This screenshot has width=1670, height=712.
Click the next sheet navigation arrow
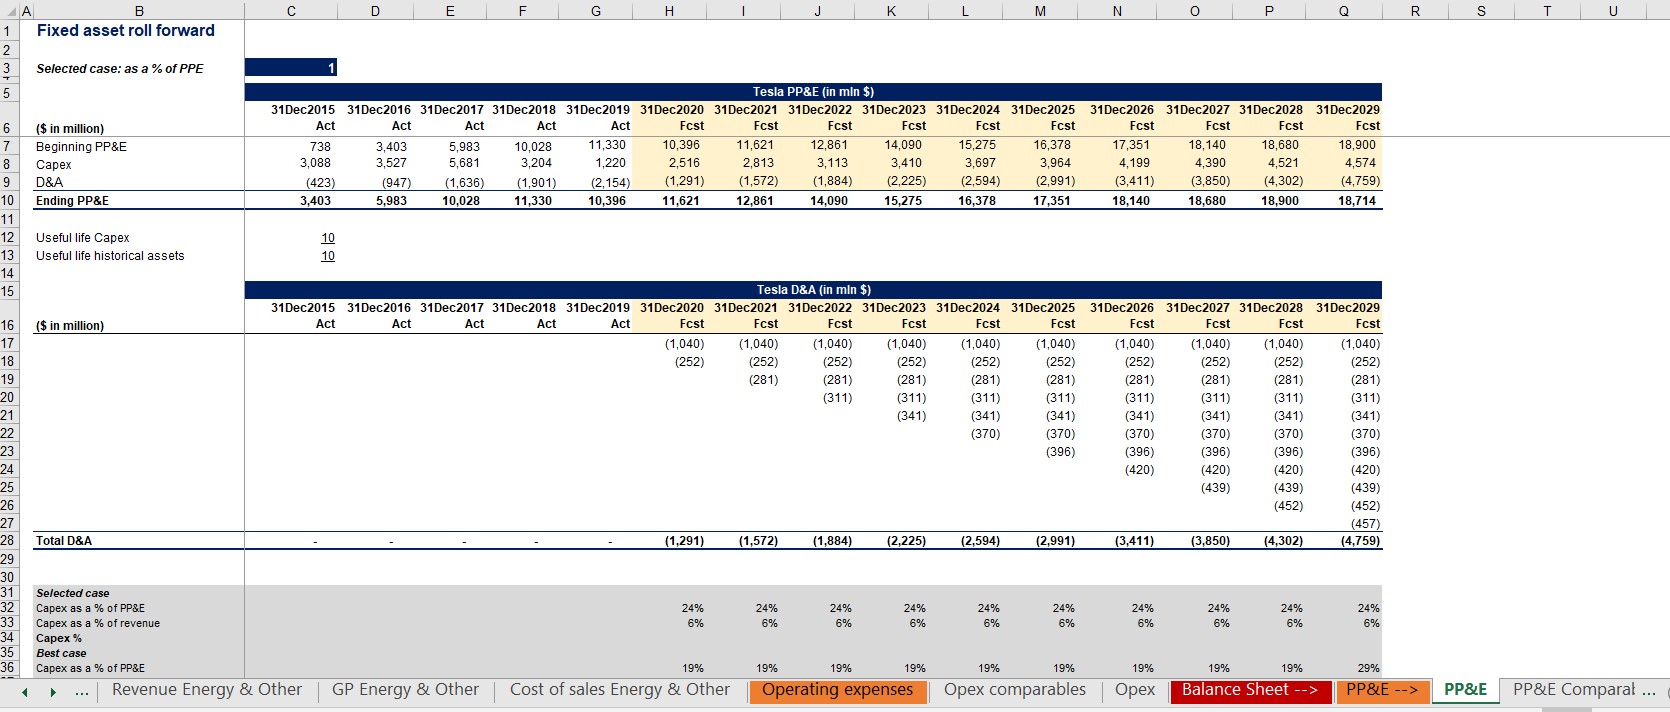coord(53,692)
